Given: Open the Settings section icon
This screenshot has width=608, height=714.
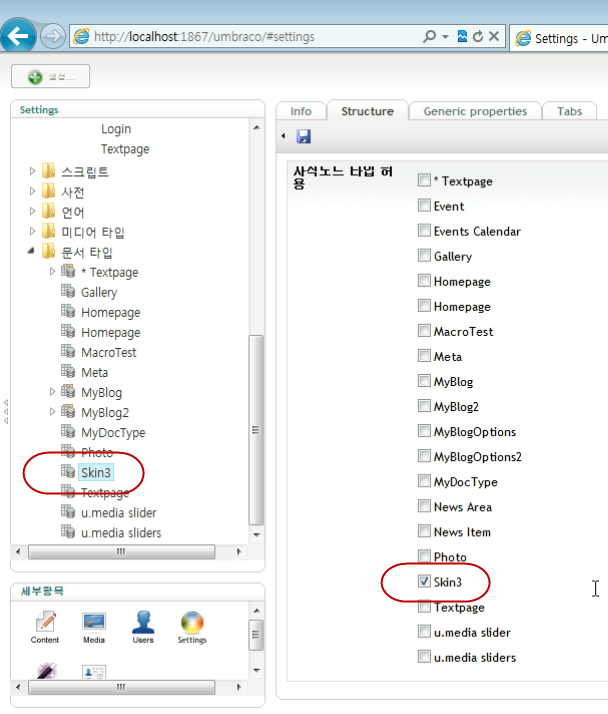Looking at the screenshot, I should coord(192,627).
